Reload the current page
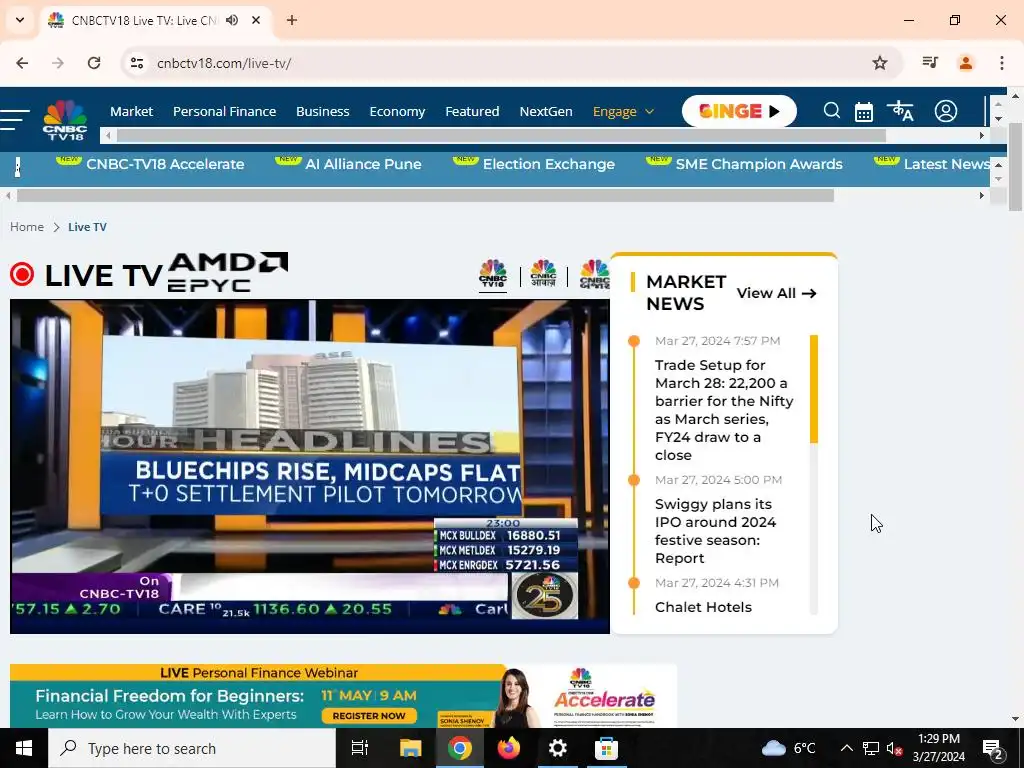 click(x=94, y=63)
